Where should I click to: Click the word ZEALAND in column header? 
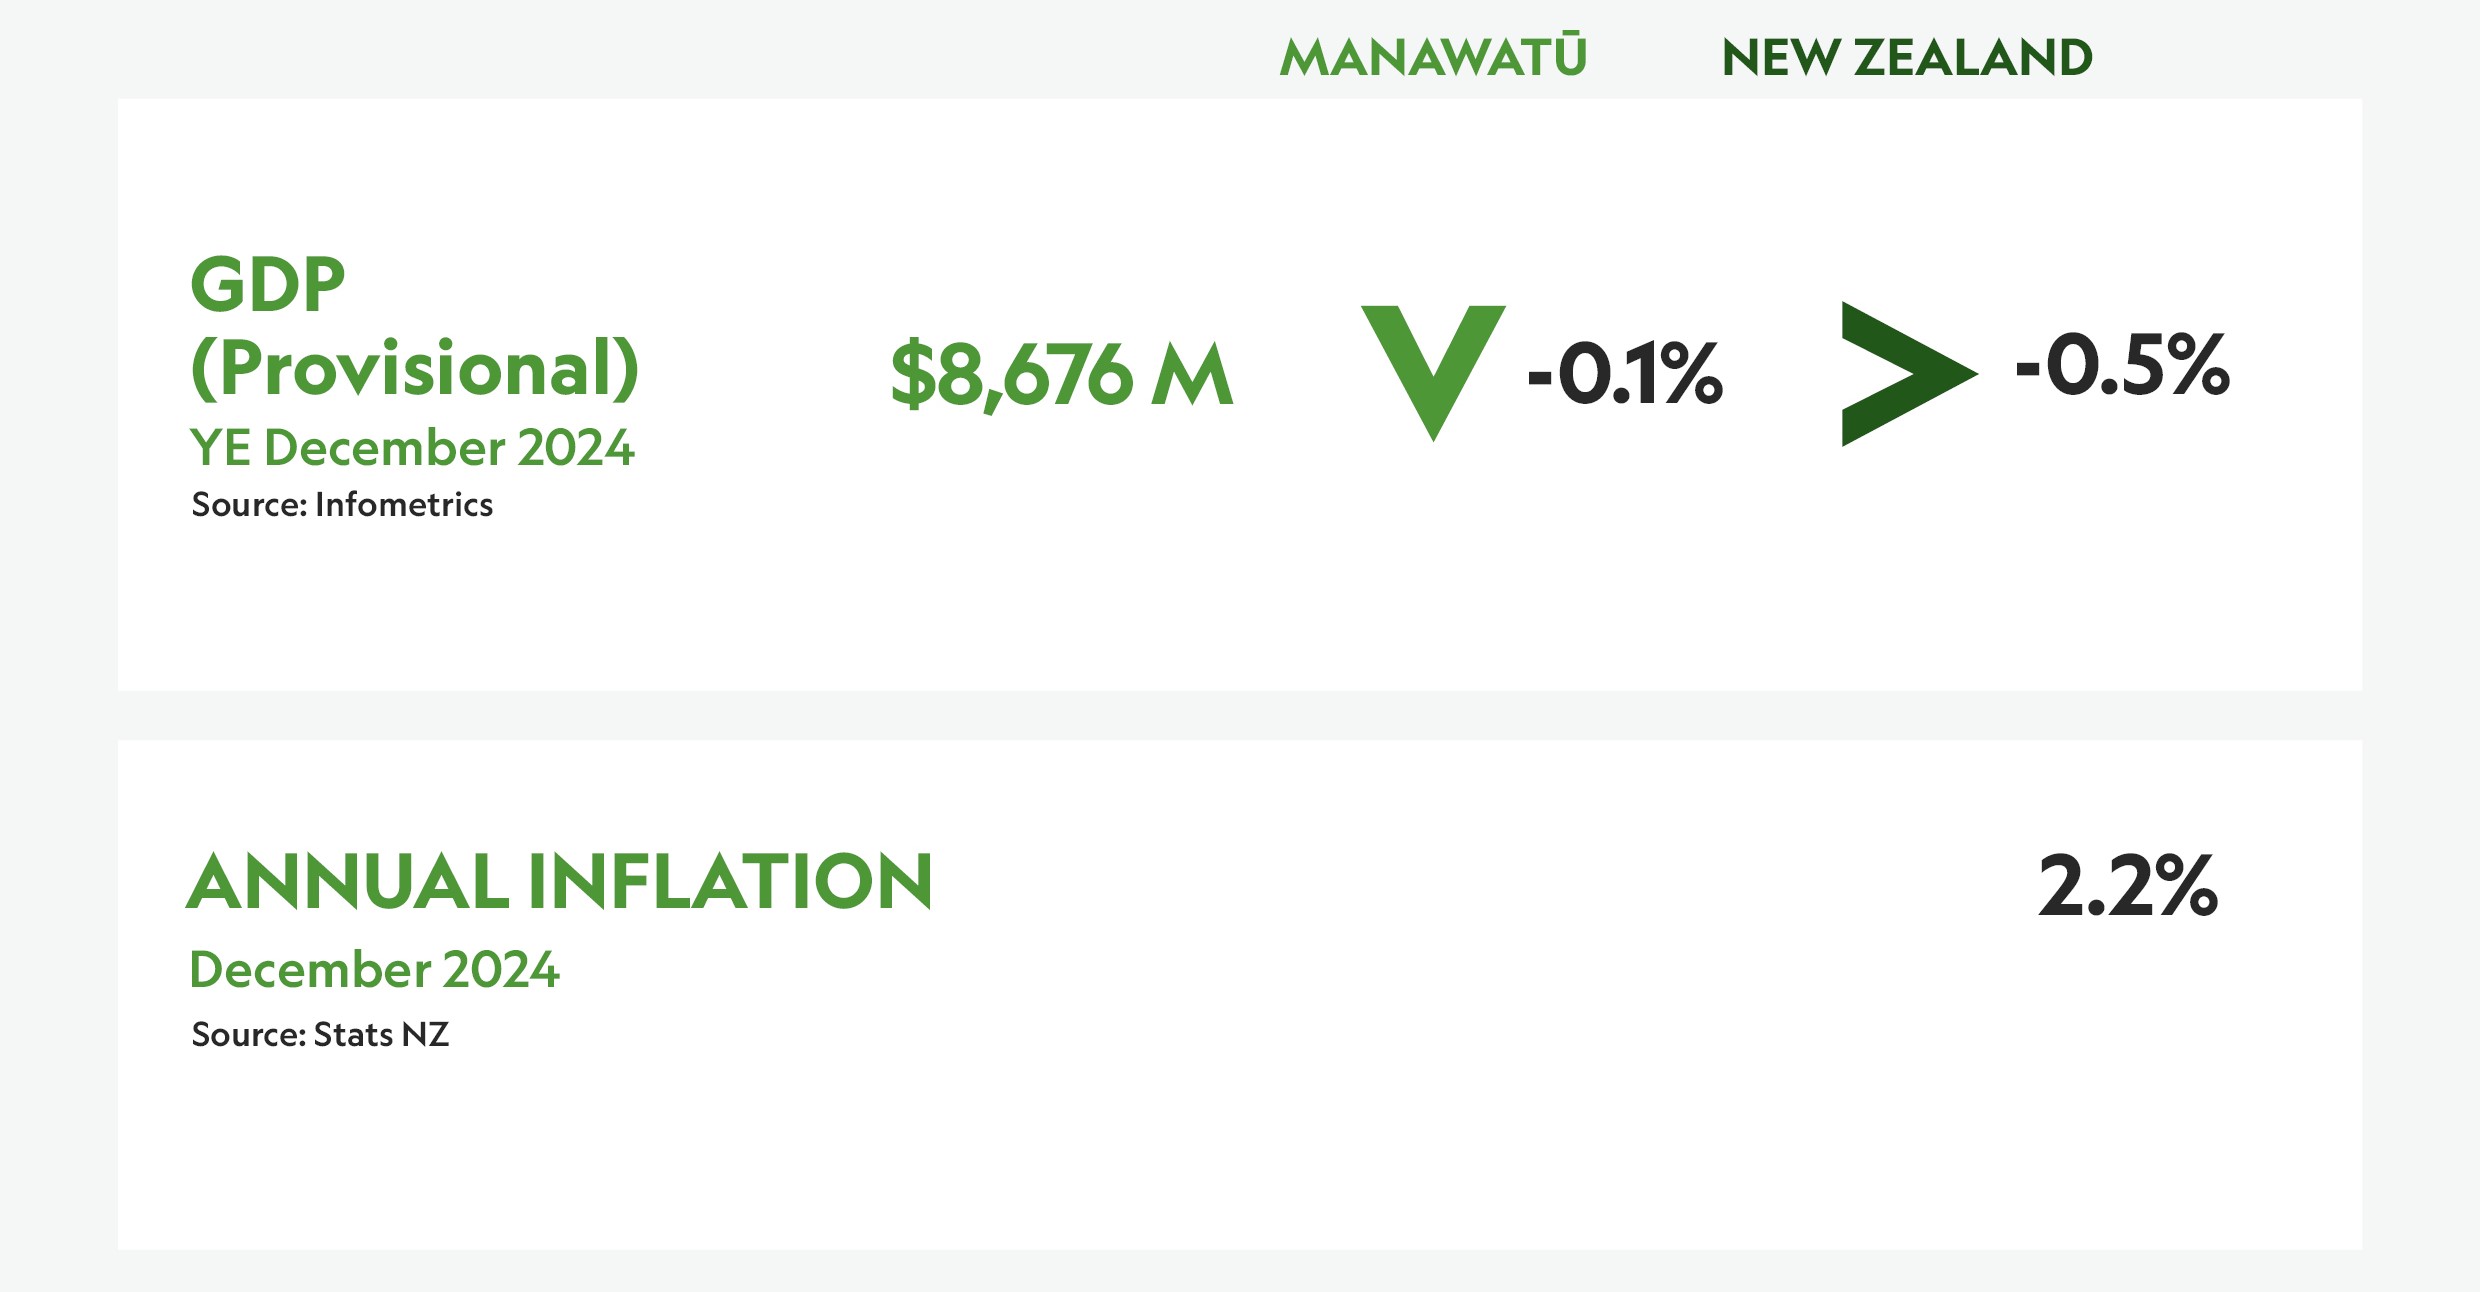pos(1973,57)
